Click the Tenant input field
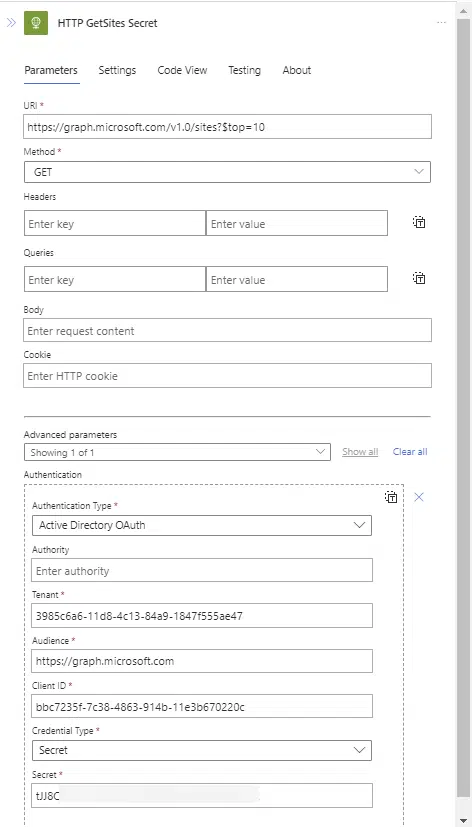This screenshot has height=827, width=472. pyautogui.click(x=203, y=616)
